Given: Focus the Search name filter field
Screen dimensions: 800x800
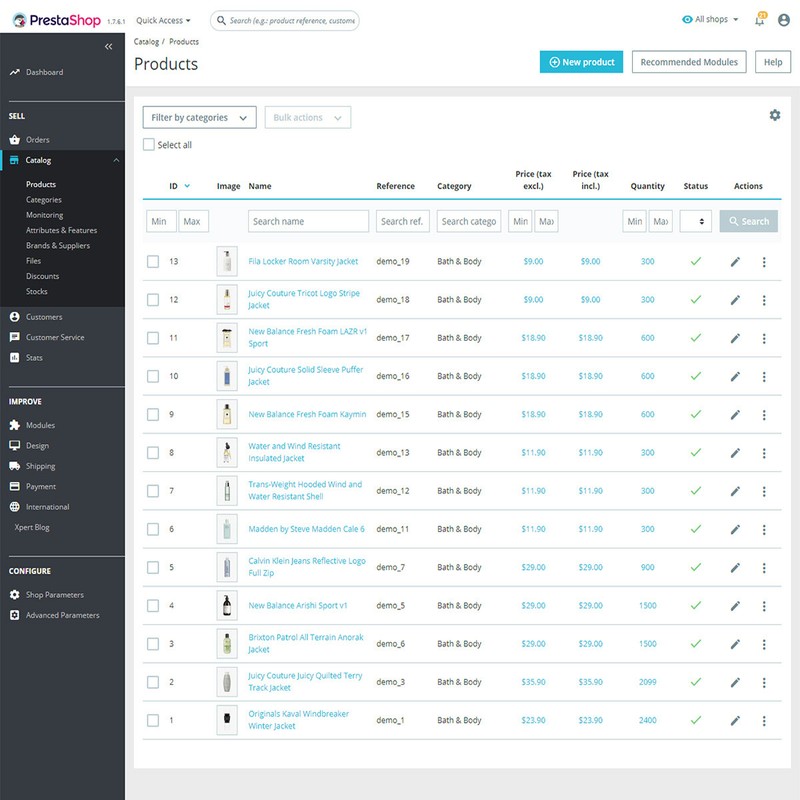Looking at the screenshot, I should click(x=308, y=221).
